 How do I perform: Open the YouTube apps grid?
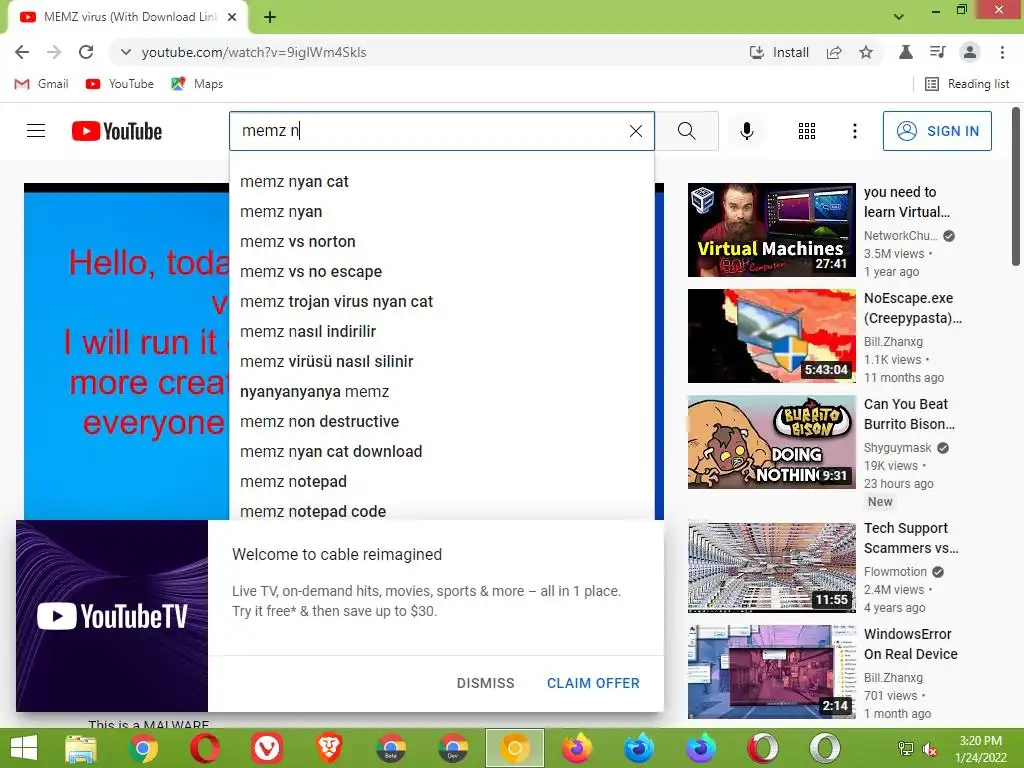tap(807, 131)
